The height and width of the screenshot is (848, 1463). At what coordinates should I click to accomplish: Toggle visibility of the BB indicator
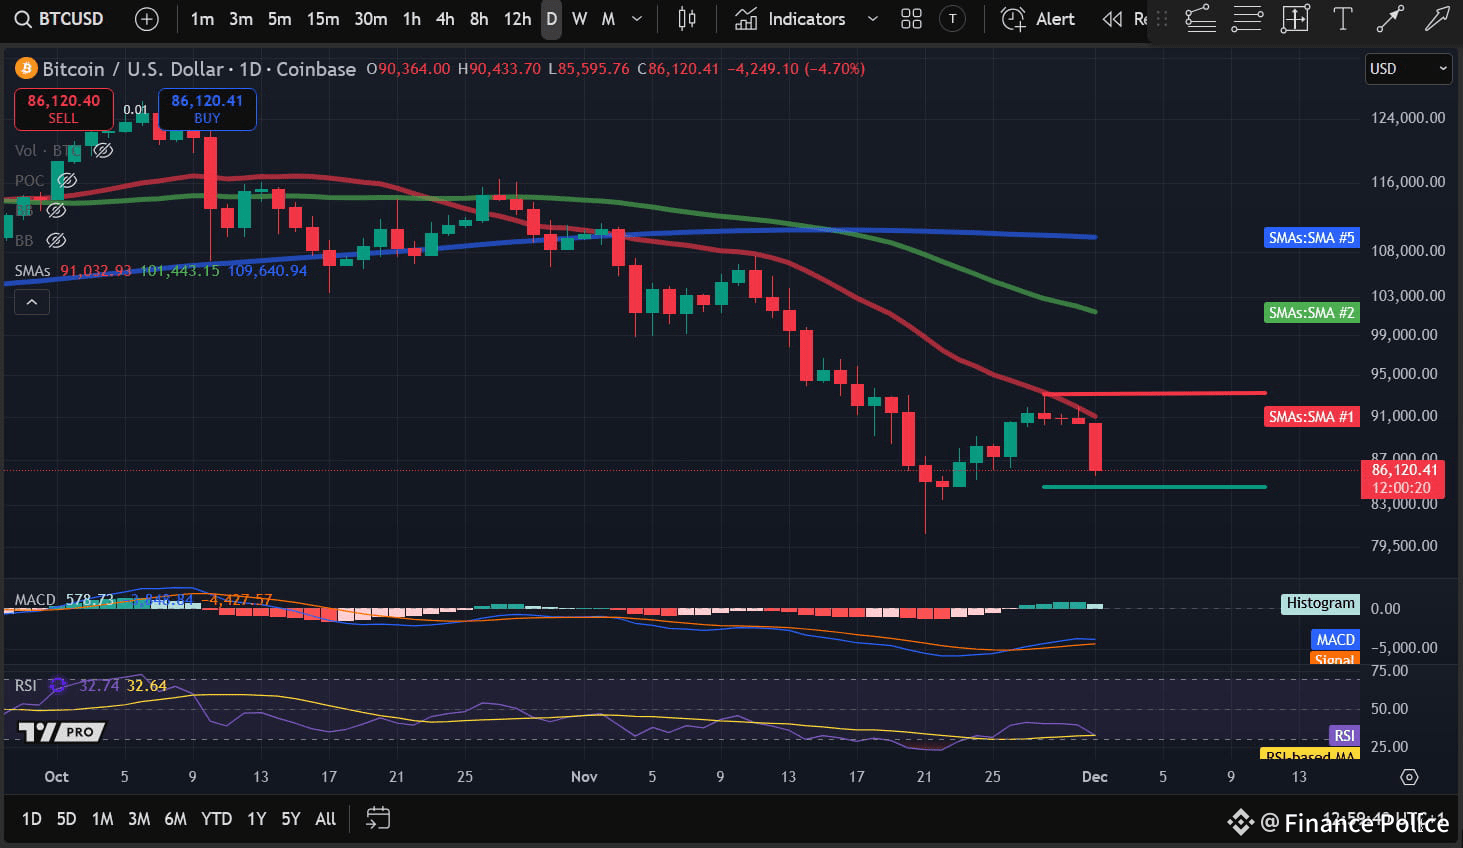point(57,241)
